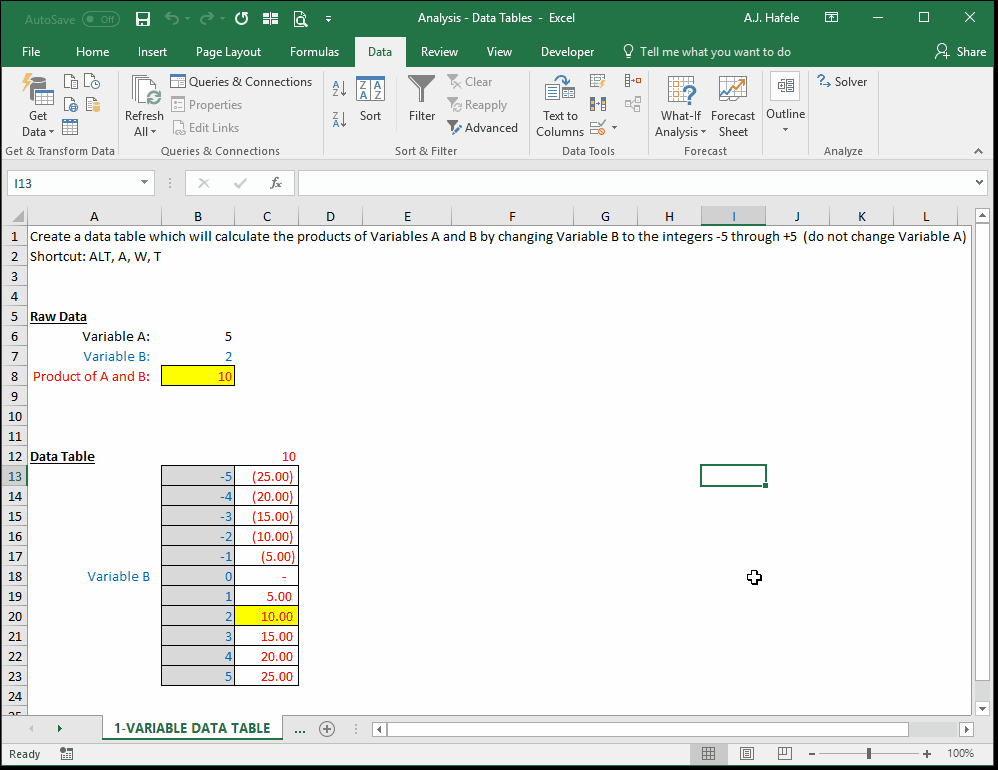Collapse the ribbon with the chevron
This screenshot has width=998, height=770.
click(x=978, y=151)
